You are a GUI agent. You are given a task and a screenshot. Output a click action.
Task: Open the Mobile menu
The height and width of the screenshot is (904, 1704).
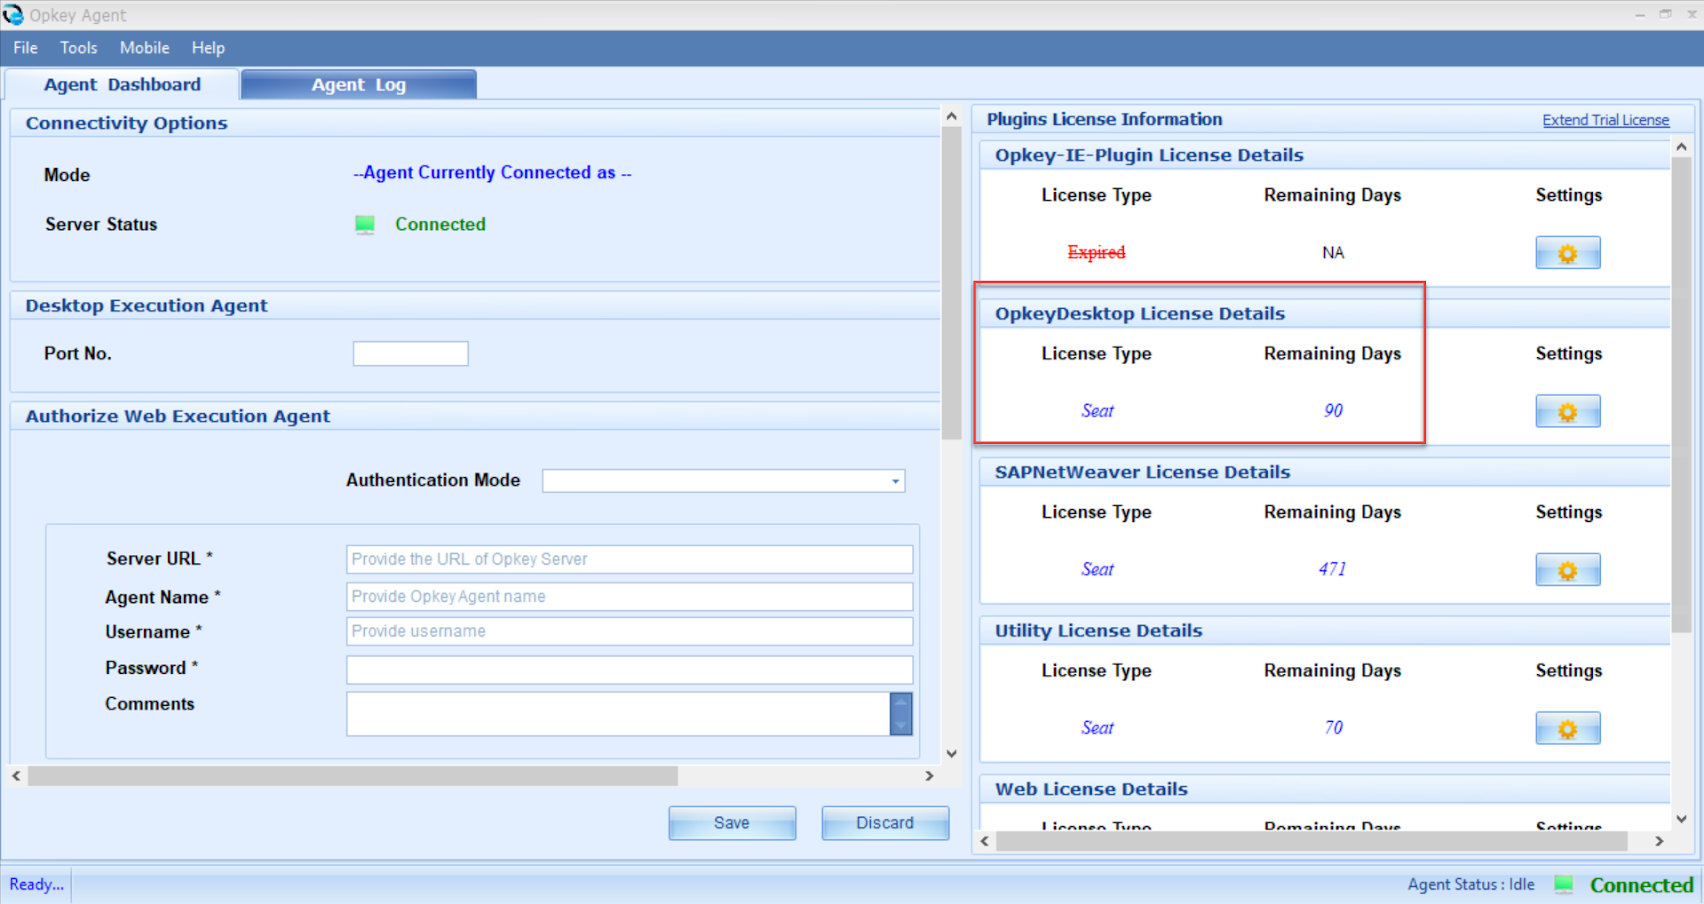coord(145,48)
